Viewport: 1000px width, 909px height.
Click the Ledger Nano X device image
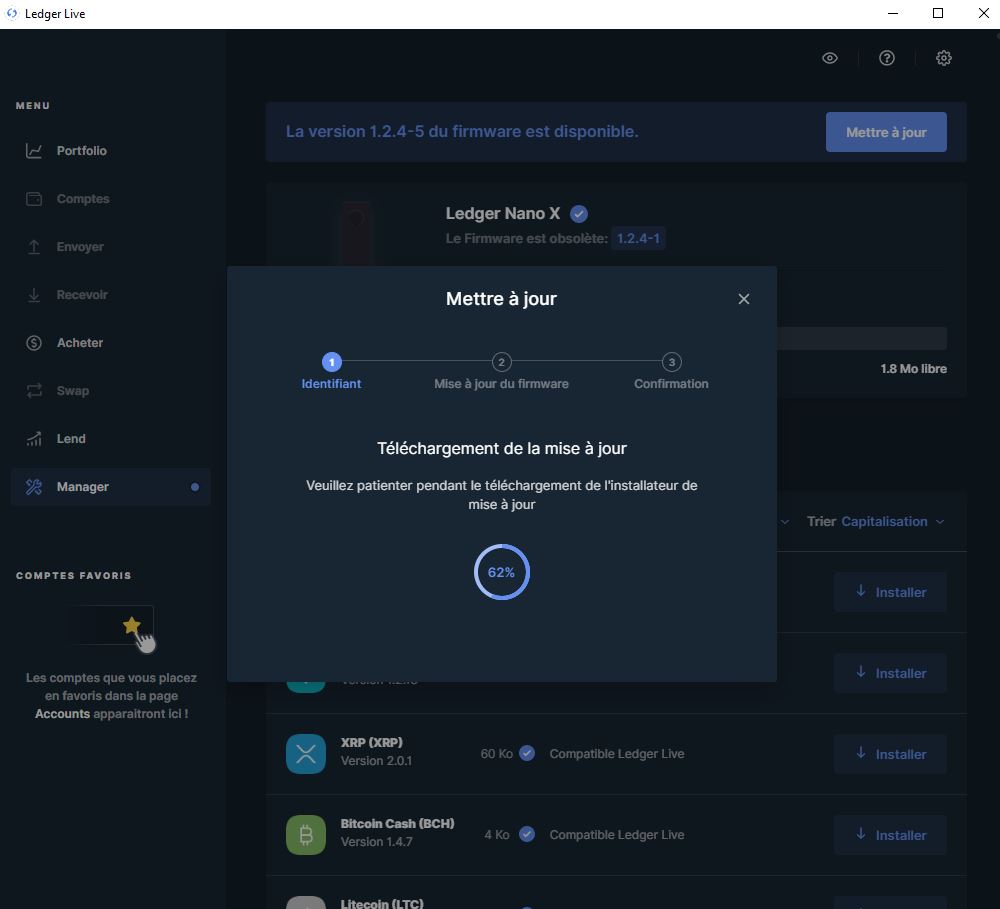point(356,233)
